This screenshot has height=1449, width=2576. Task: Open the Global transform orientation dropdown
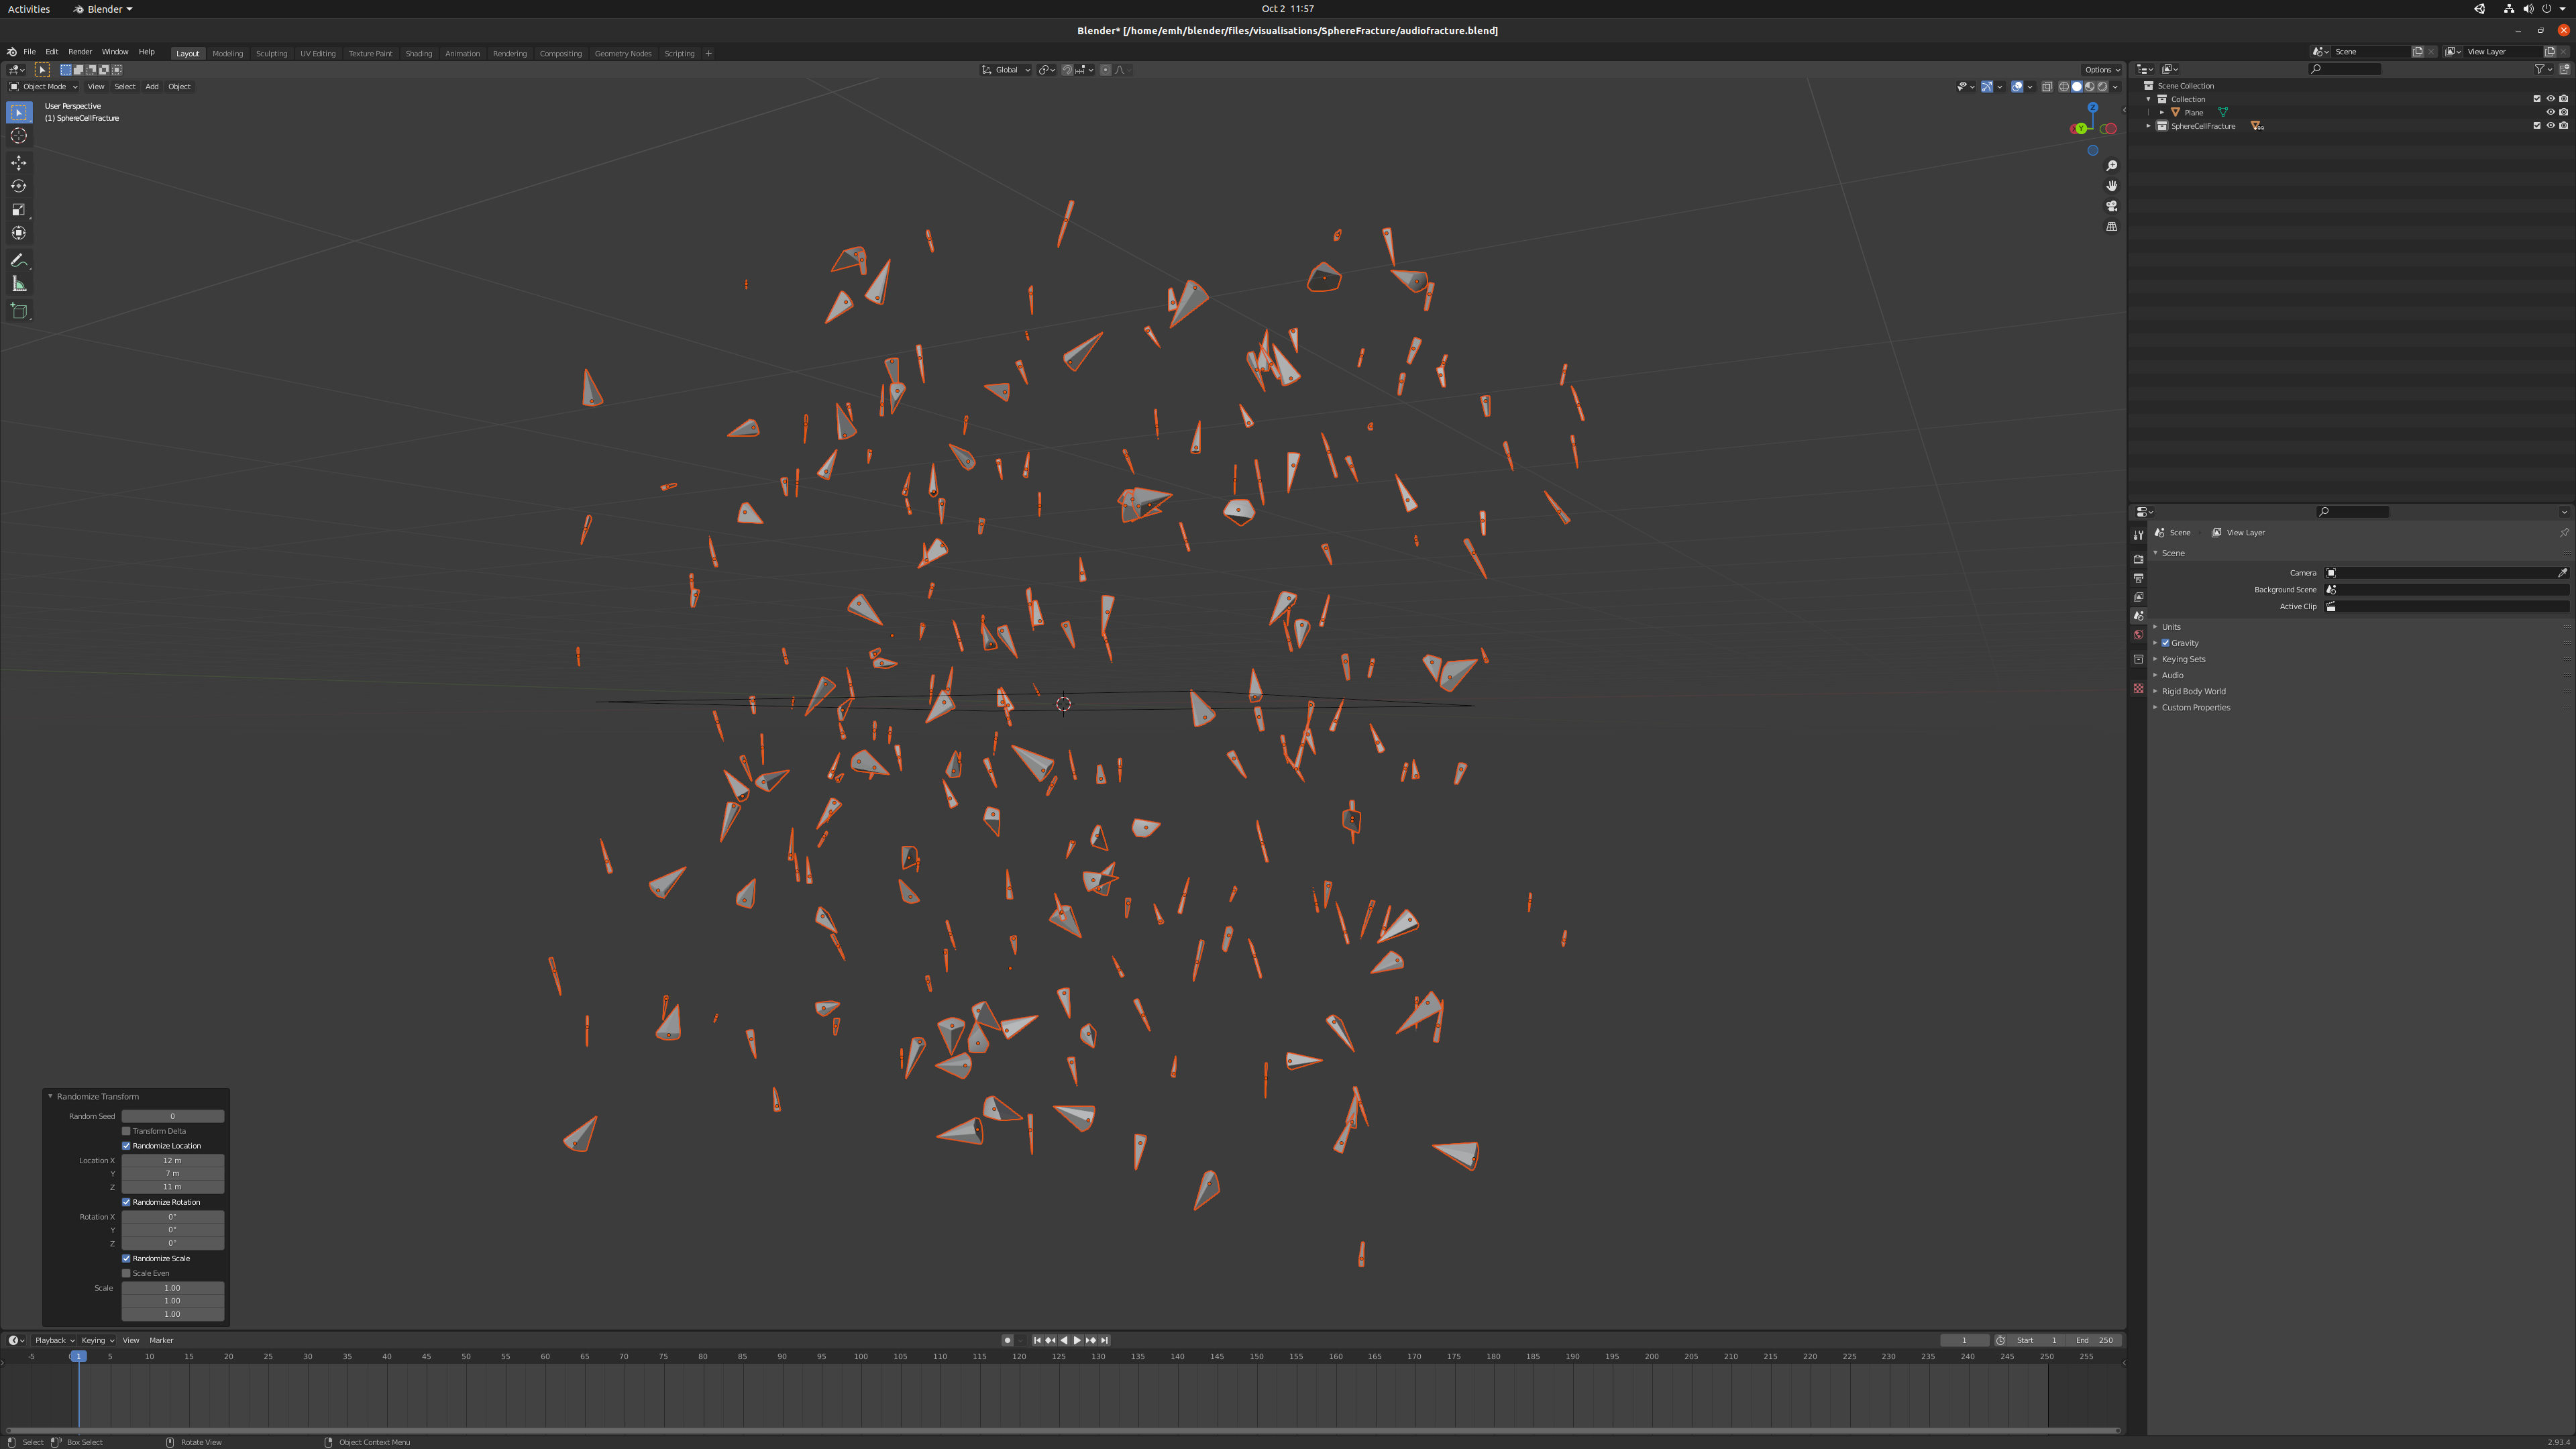[1005, 70]
